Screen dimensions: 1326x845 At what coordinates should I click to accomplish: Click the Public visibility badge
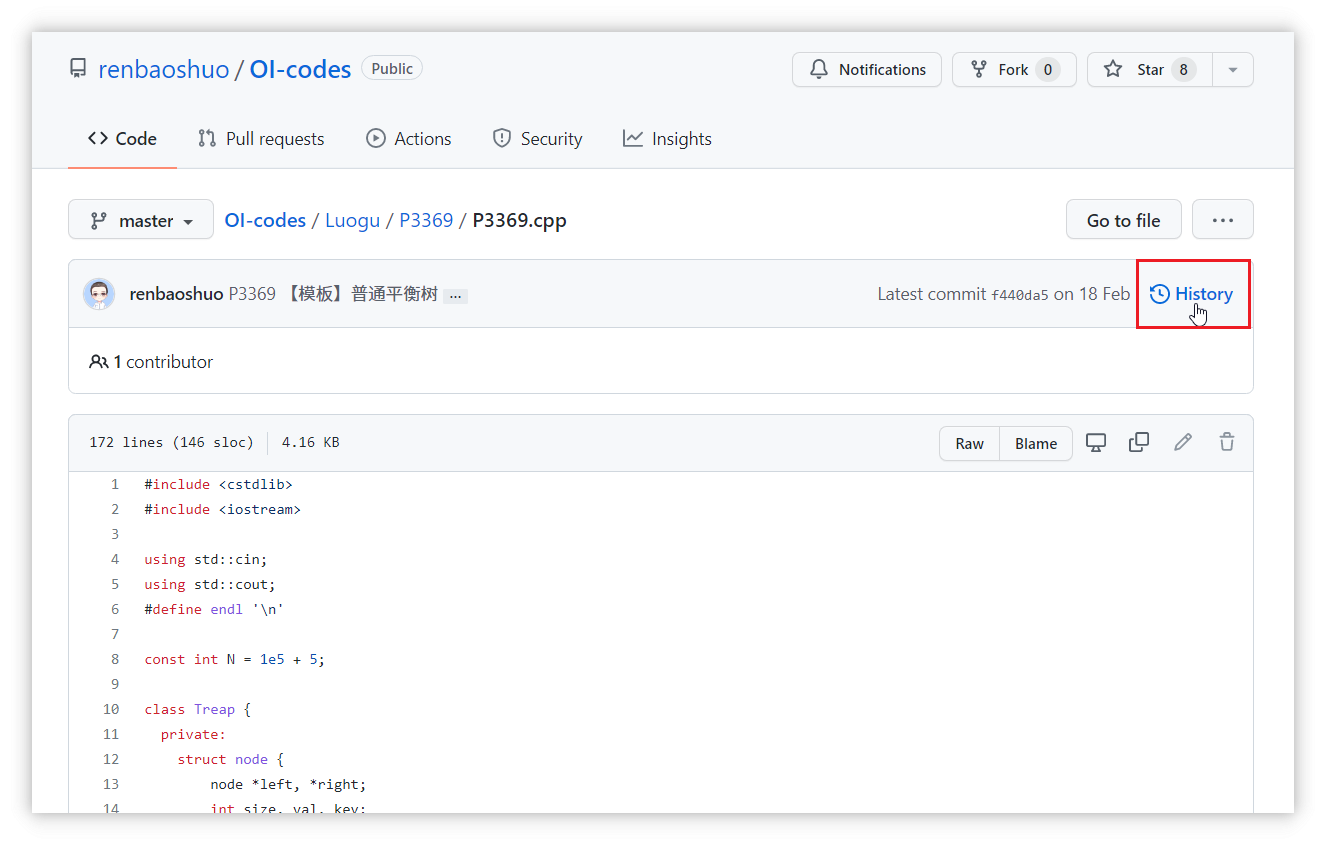[392, 69]
